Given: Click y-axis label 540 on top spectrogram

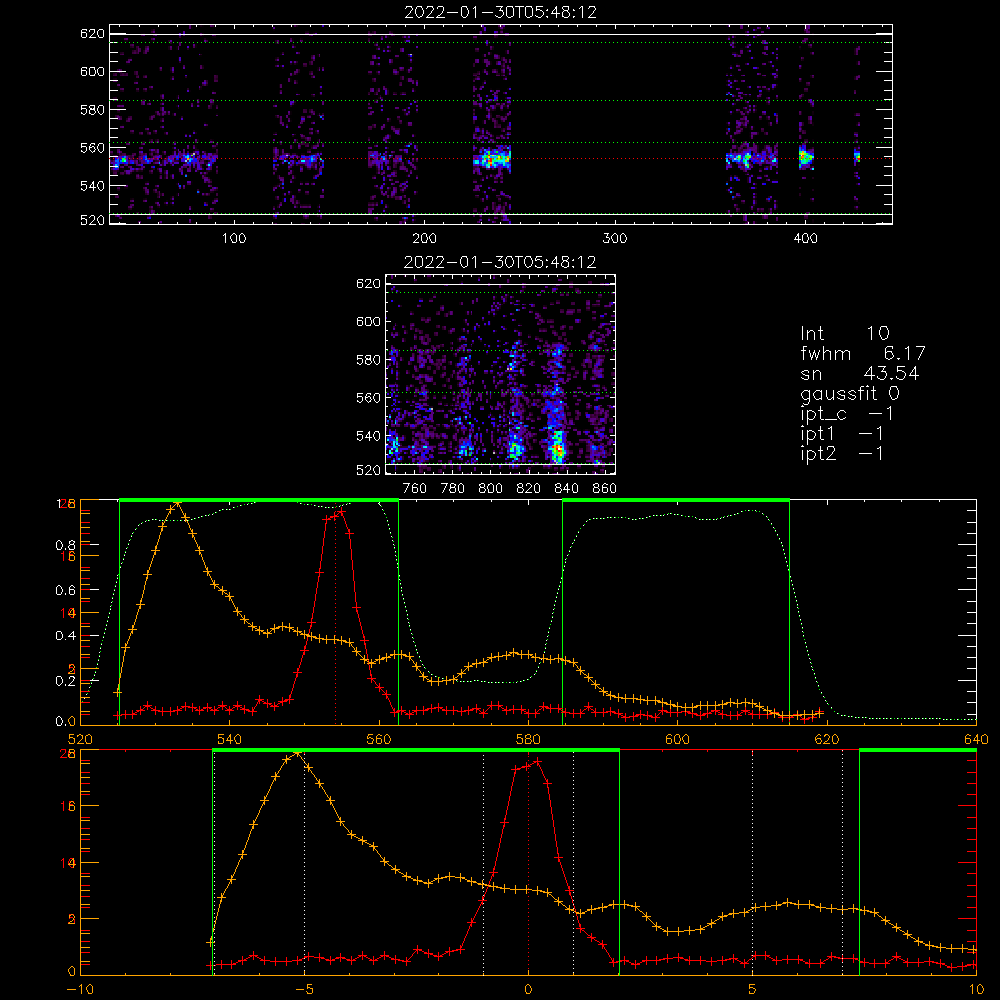Looking at the screenshot, I should click(x=92, y=186).
